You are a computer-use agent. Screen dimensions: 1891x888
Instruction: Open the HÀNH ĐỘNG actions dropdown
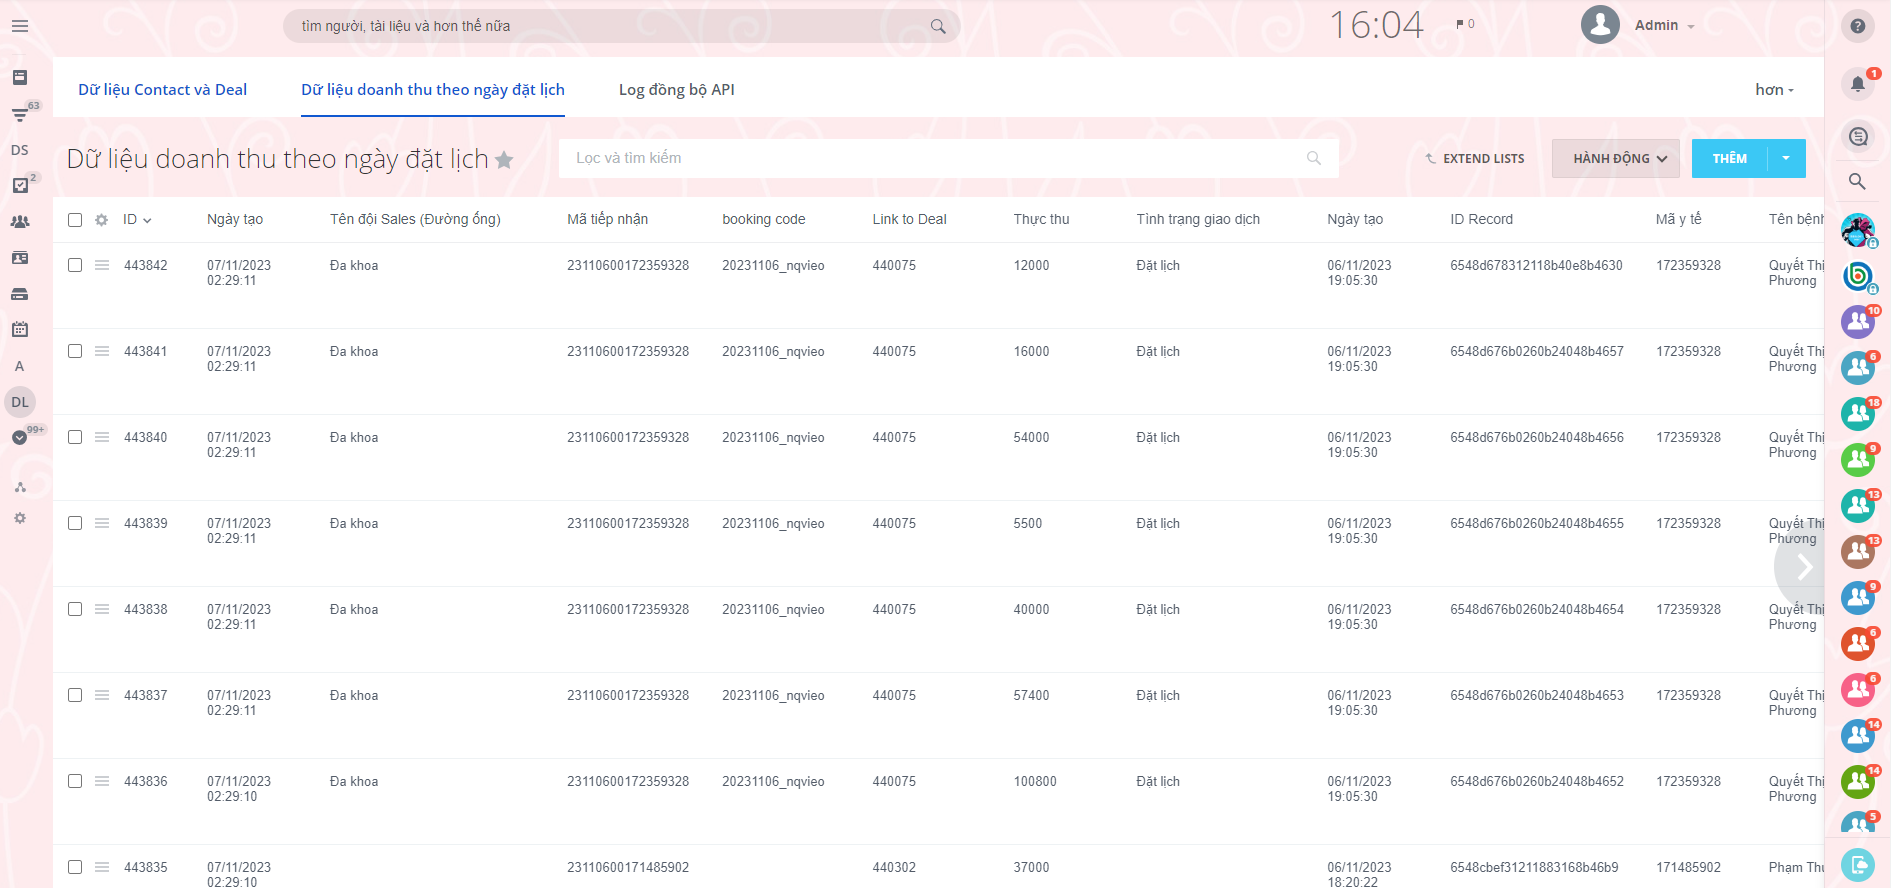[1616, 158]
